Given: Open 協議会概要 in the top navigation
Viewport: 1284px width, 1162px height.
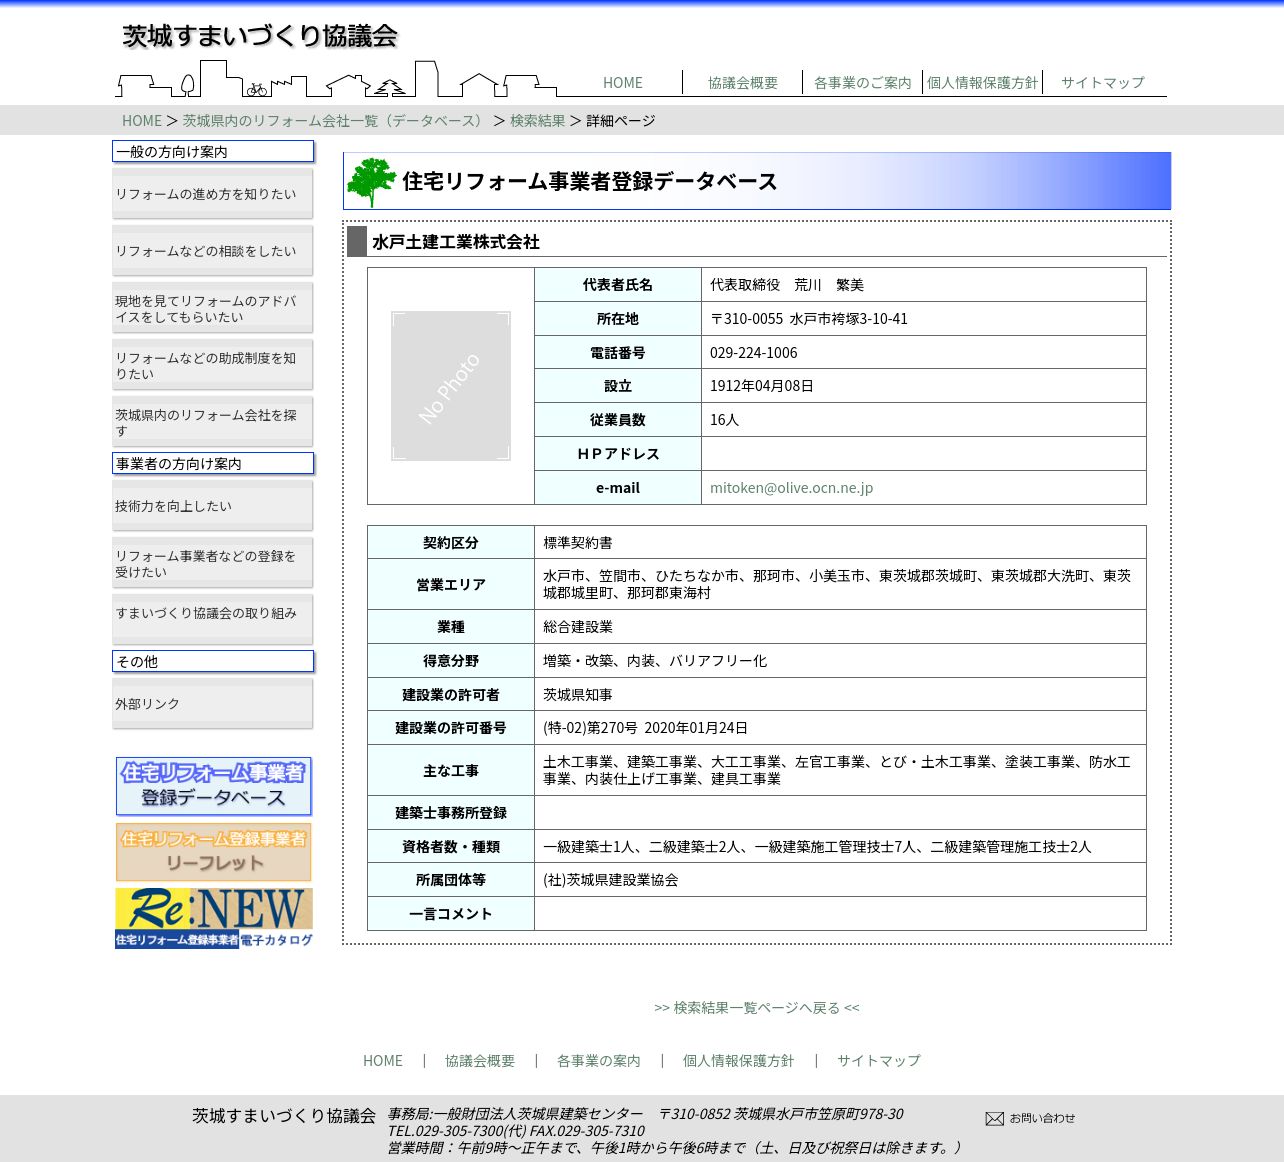Looking at the screenshot, I should point(743,83).
